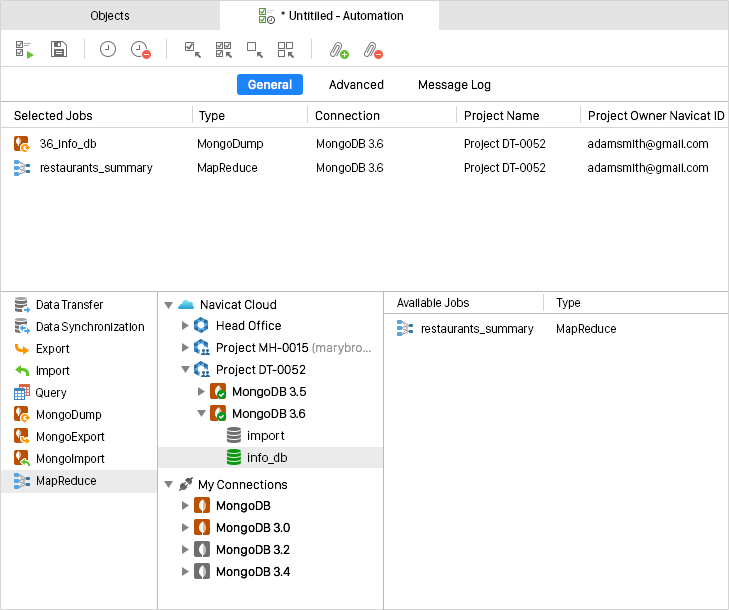
Task: Select the MongoDB 3.4 connection label
Action: (252, 571)
